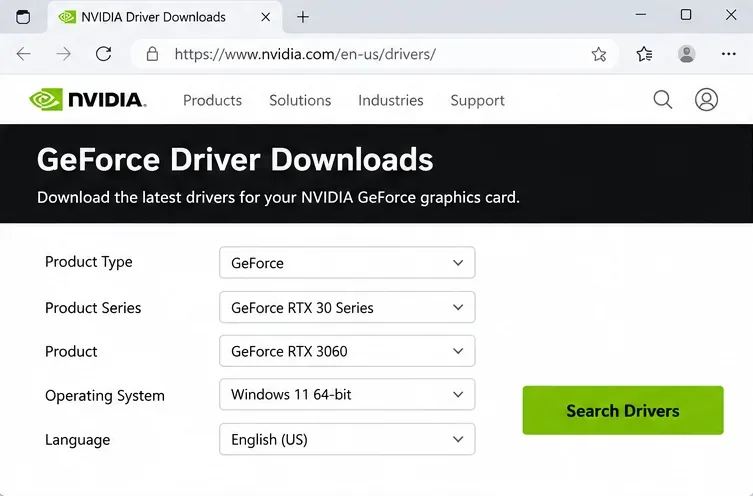Image resolution: width=753 pixels, height=496 pixels.
Task: Close the NVIDIA Driver Downloads tab
Action: 266,17
